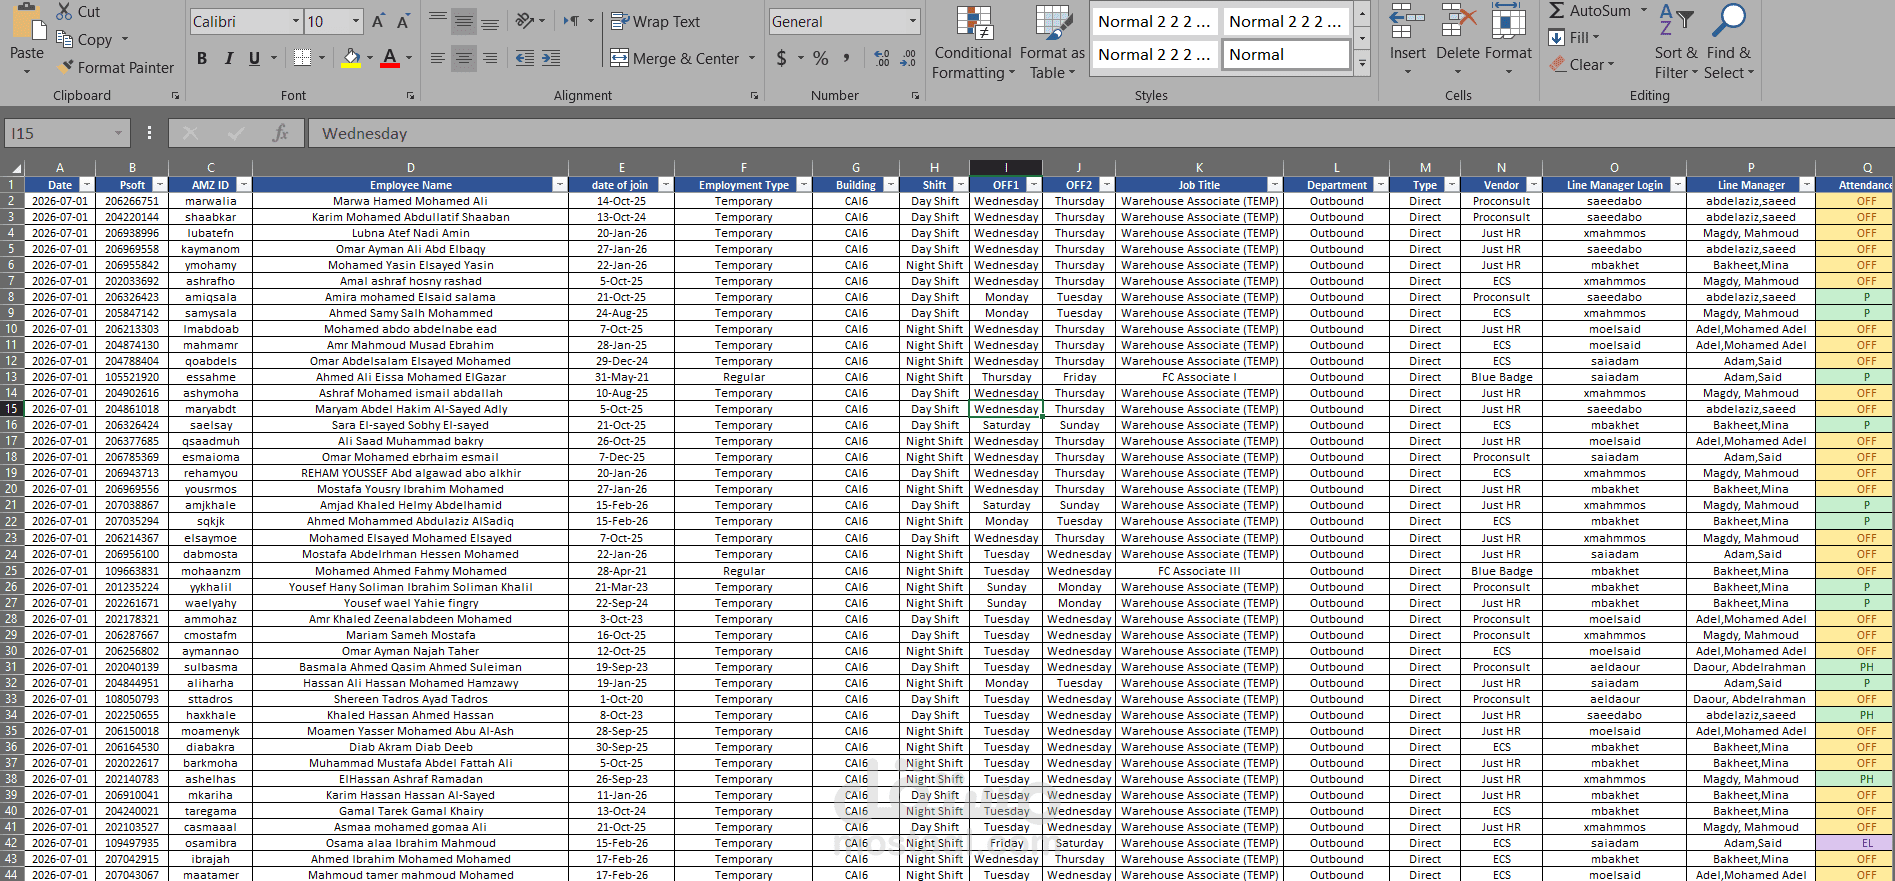Increase the cell indent
1895x881 pixels.
(x=551, y=58)
